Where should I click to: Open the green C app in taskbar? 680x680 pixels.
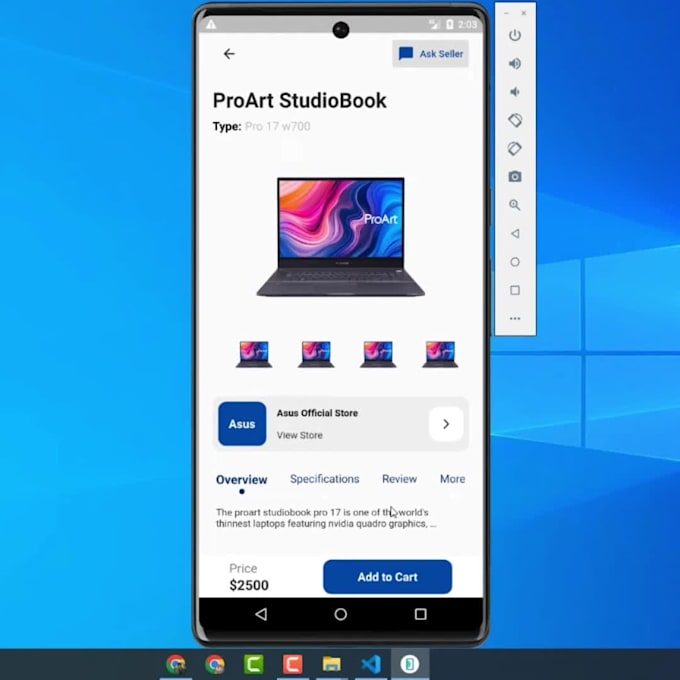pos(254,664)
